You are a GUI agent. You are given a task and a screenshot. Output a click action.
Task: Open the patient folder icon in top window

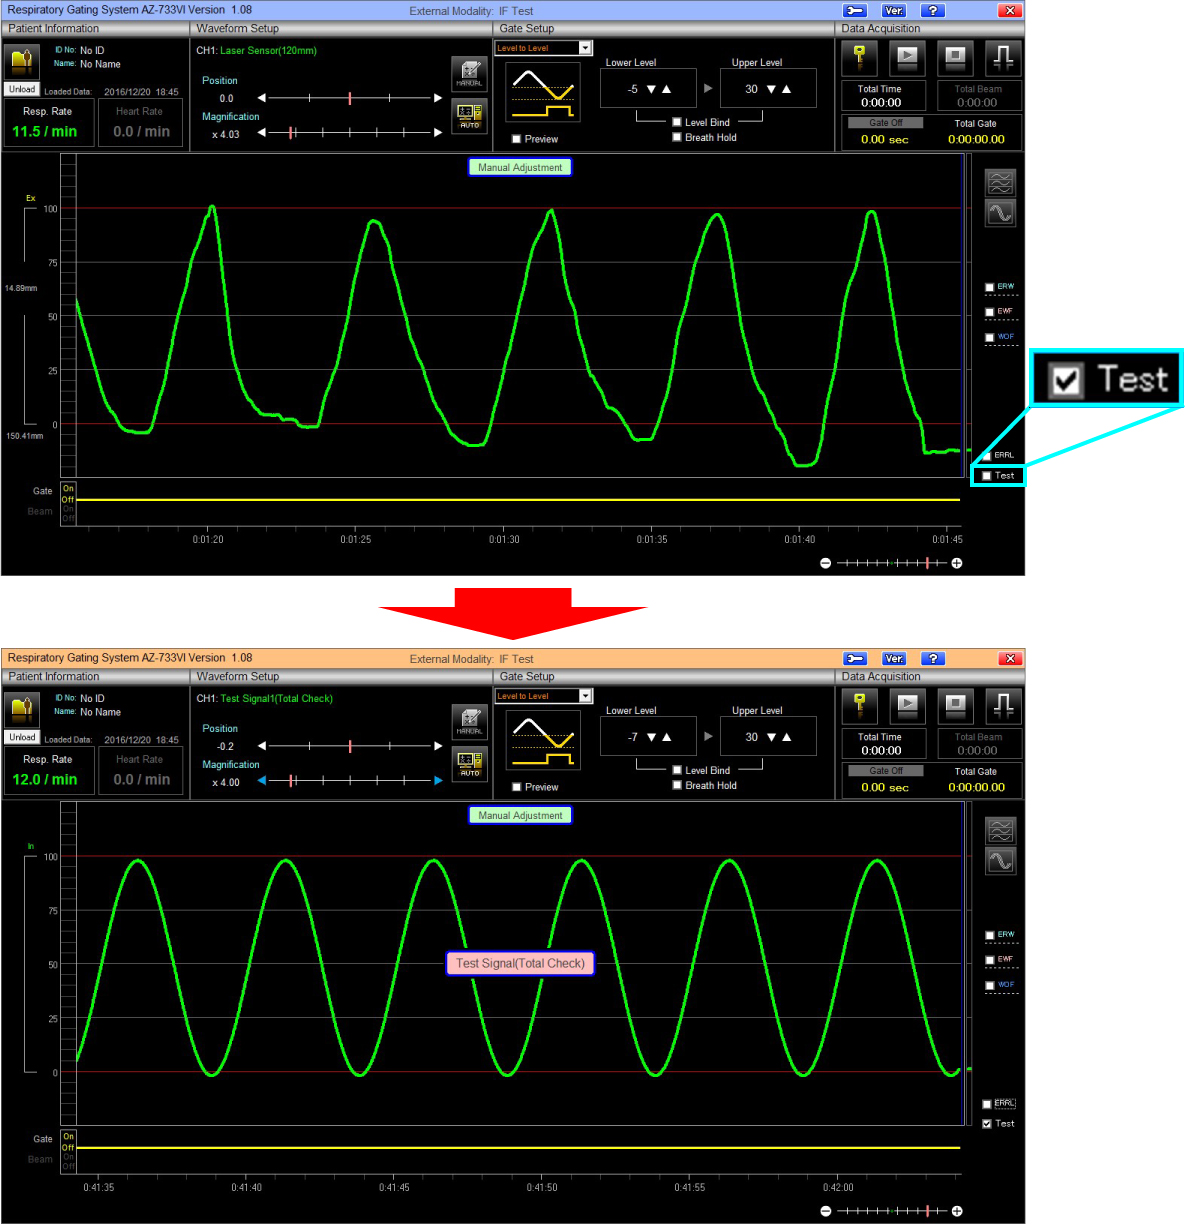click(x=22, y=63)
